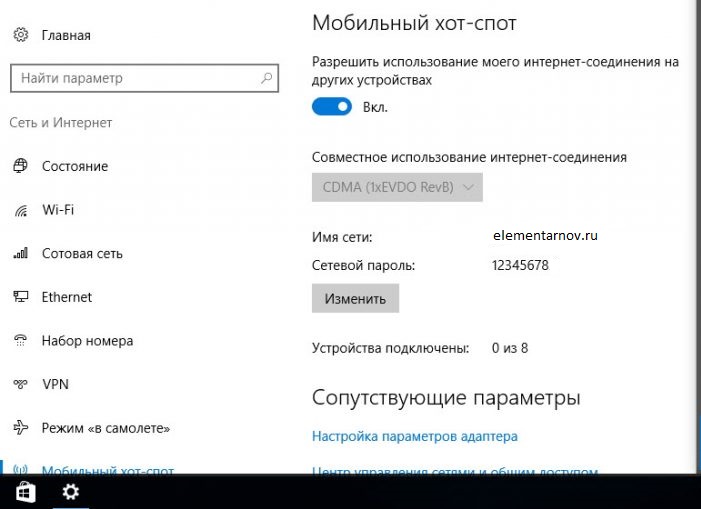Click the Сотовая сеть signal bars icon
Image resolution: width=701 pixels, height=509 pixels.
click(21, 254)
